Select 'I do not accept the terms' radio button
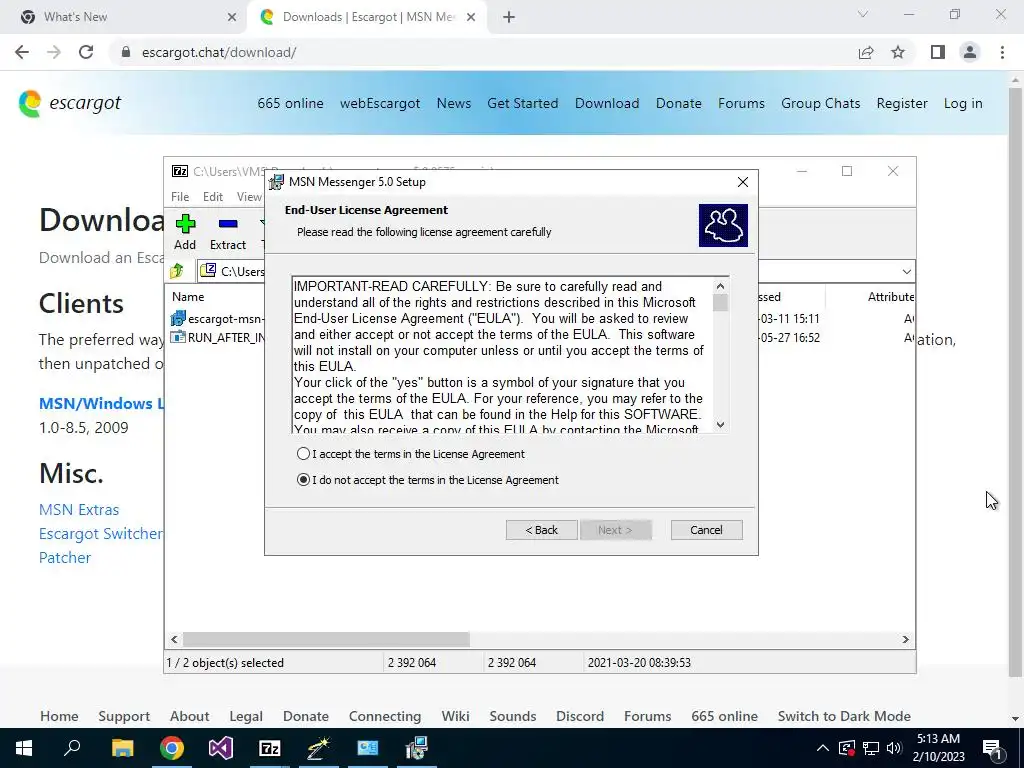This screenshot has width=1024, height=768. point(303,480)
